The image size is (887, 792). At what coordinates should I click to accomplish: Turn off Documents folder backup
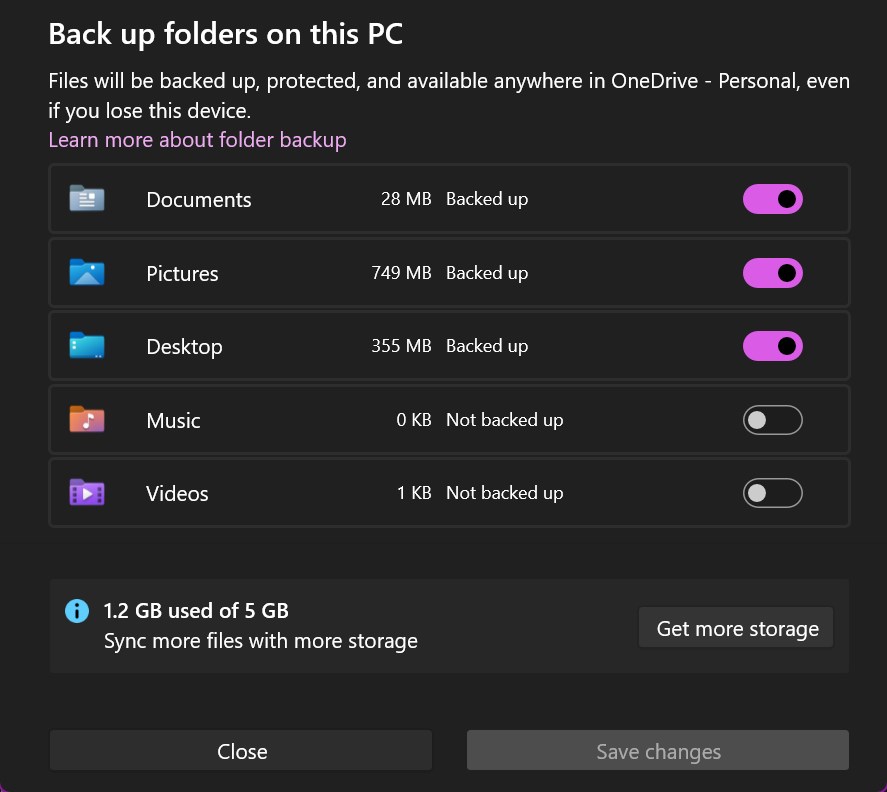(x=772, y=199)
